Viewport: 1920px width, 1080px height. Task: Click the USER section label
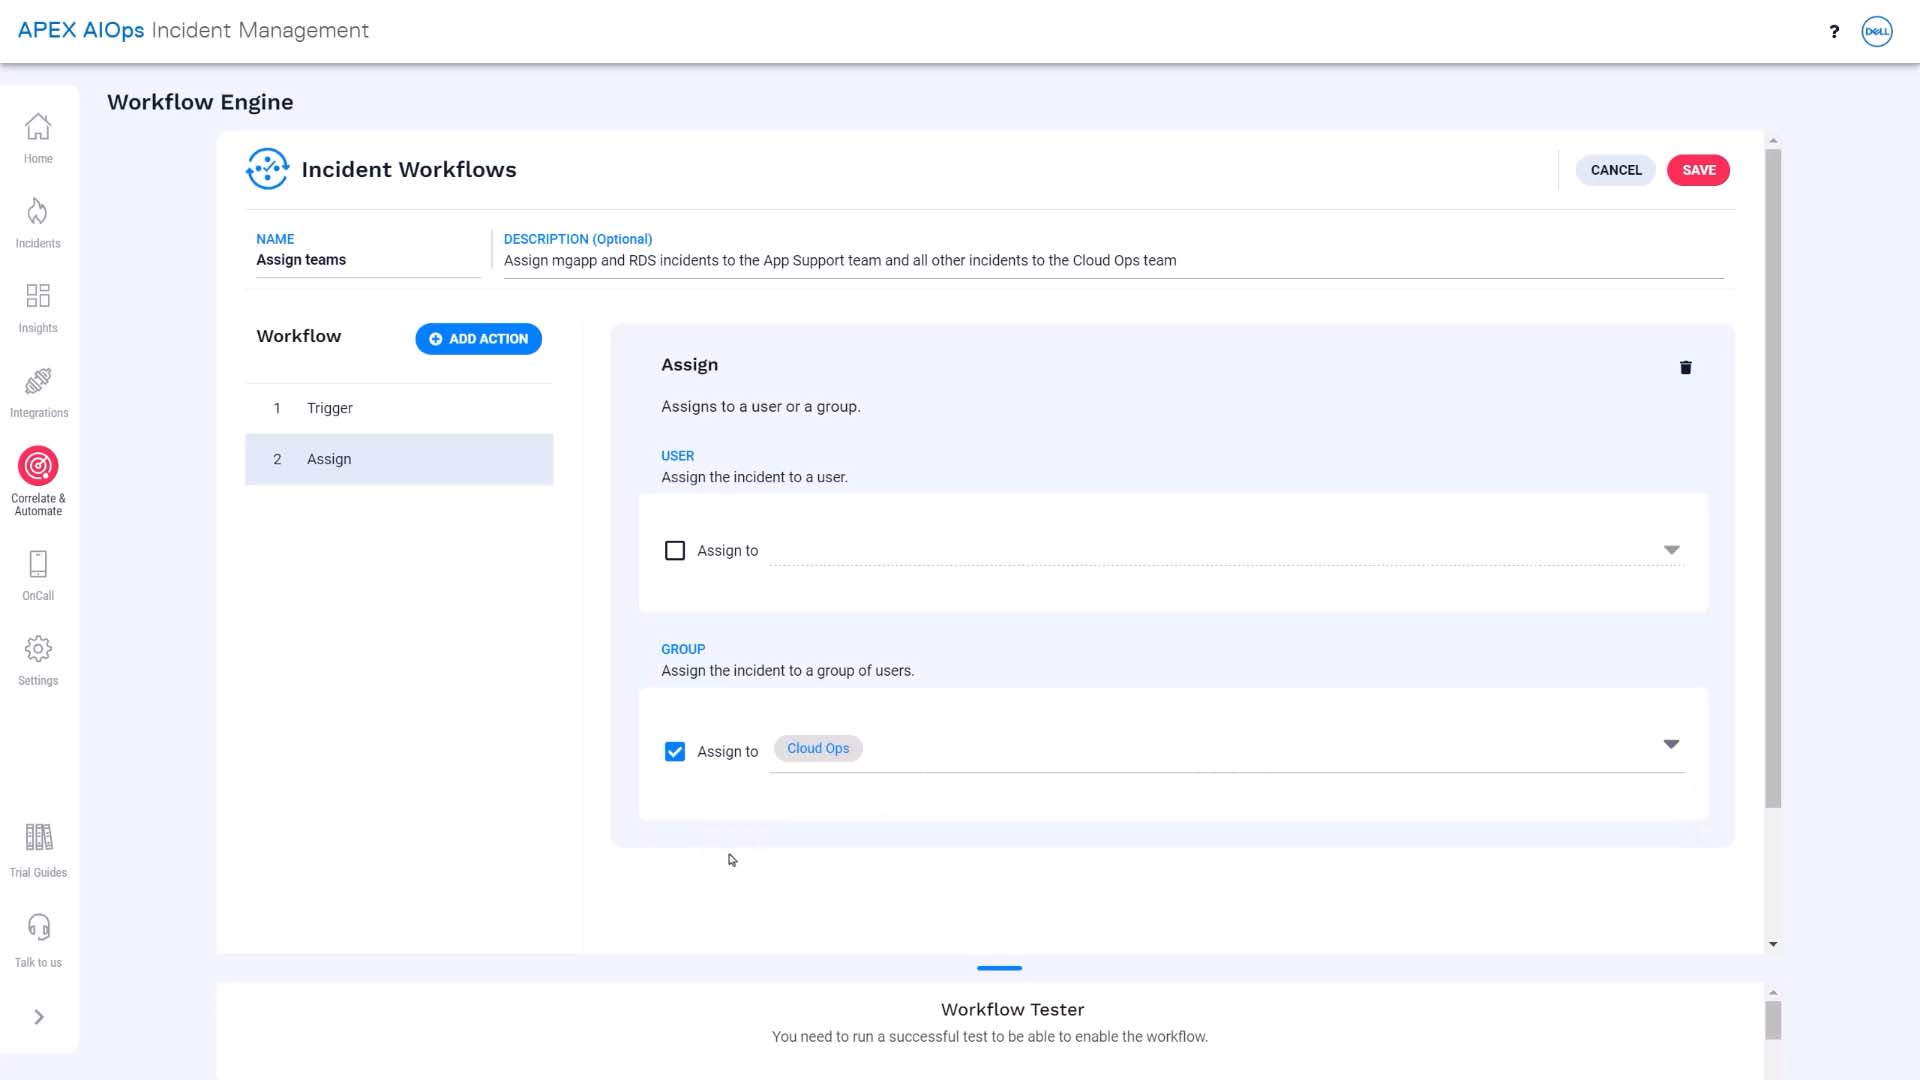[x=677, y=456]
